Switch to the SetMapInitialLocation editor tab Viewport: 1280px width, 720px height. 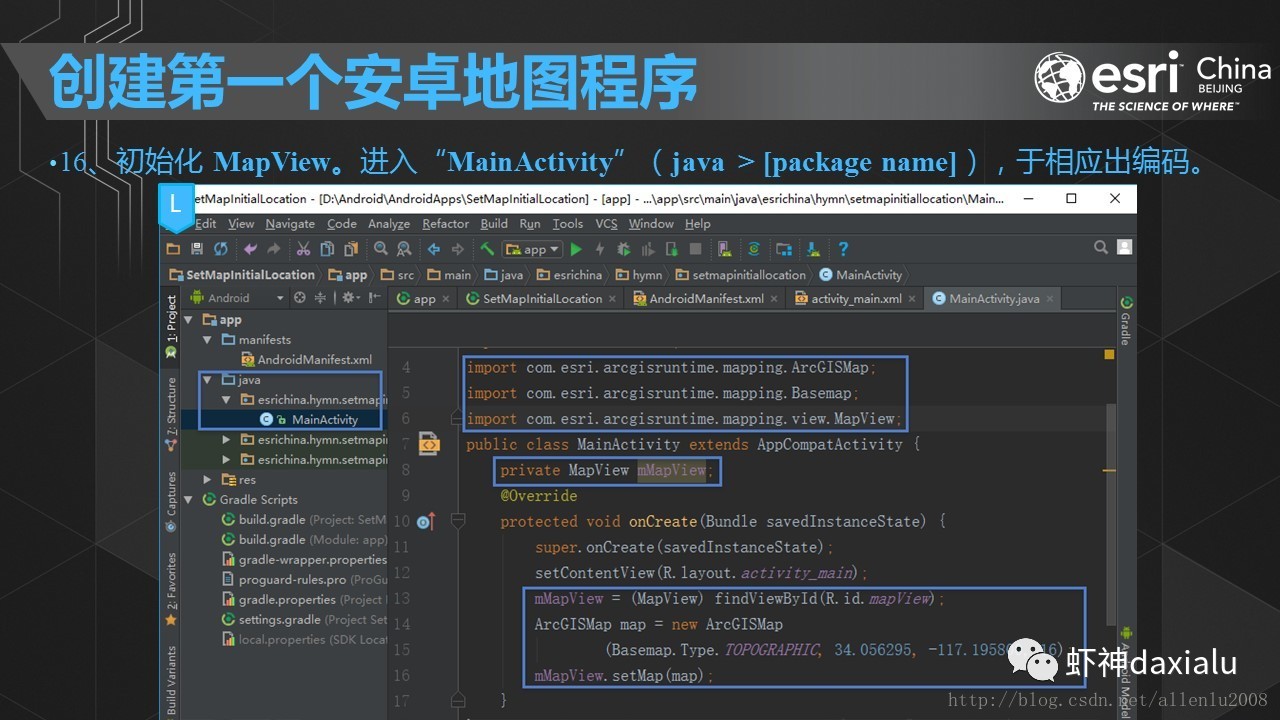tap(540, 299)
